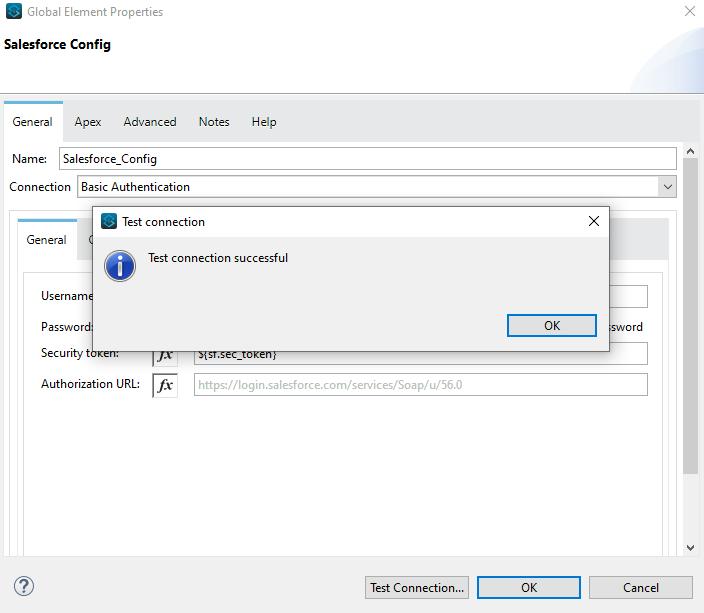Open the Help tab
Viewport: 704px width, 613px height.
(264, 122)
